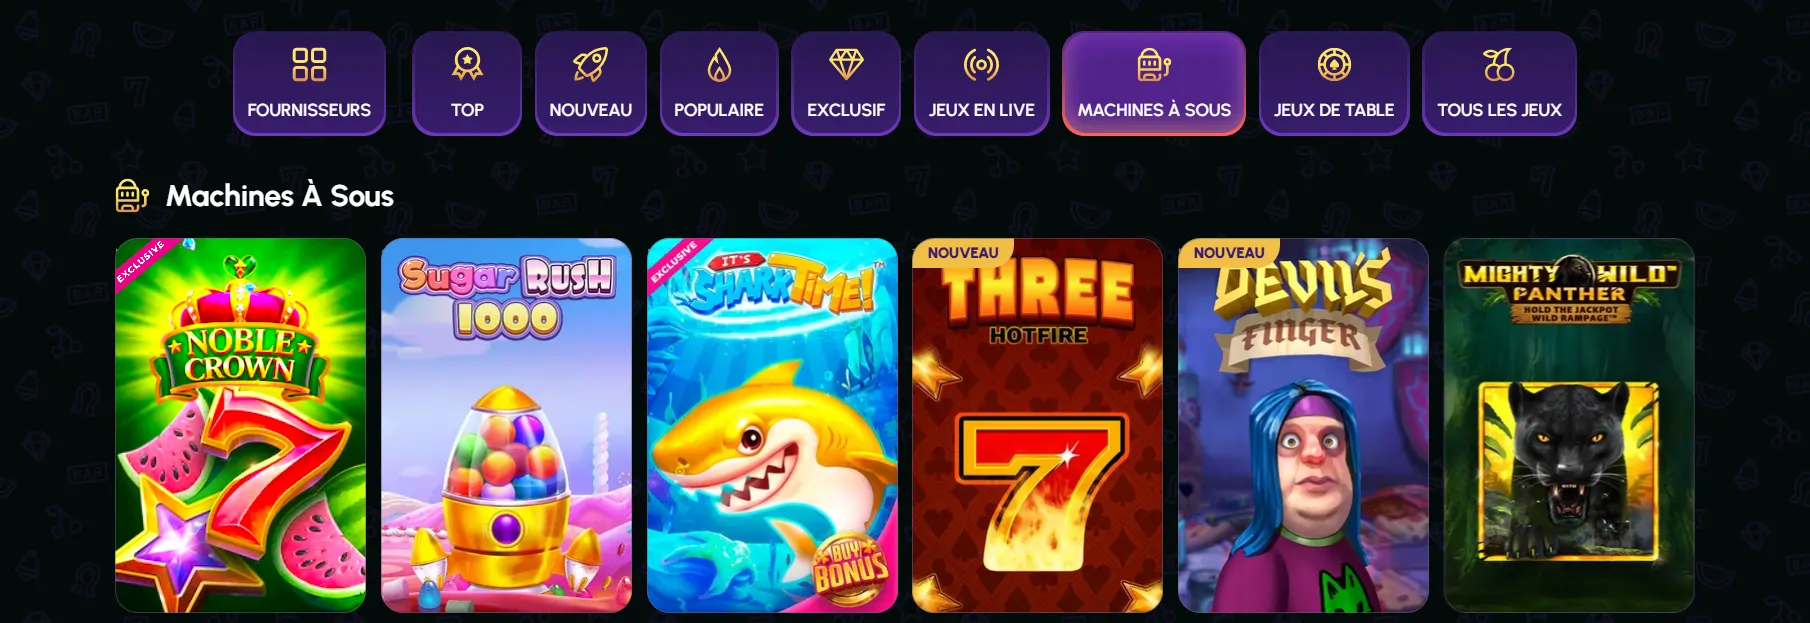Open the Noble Crown game thumbnail
1810x623 pixels.
pos(240,425)
